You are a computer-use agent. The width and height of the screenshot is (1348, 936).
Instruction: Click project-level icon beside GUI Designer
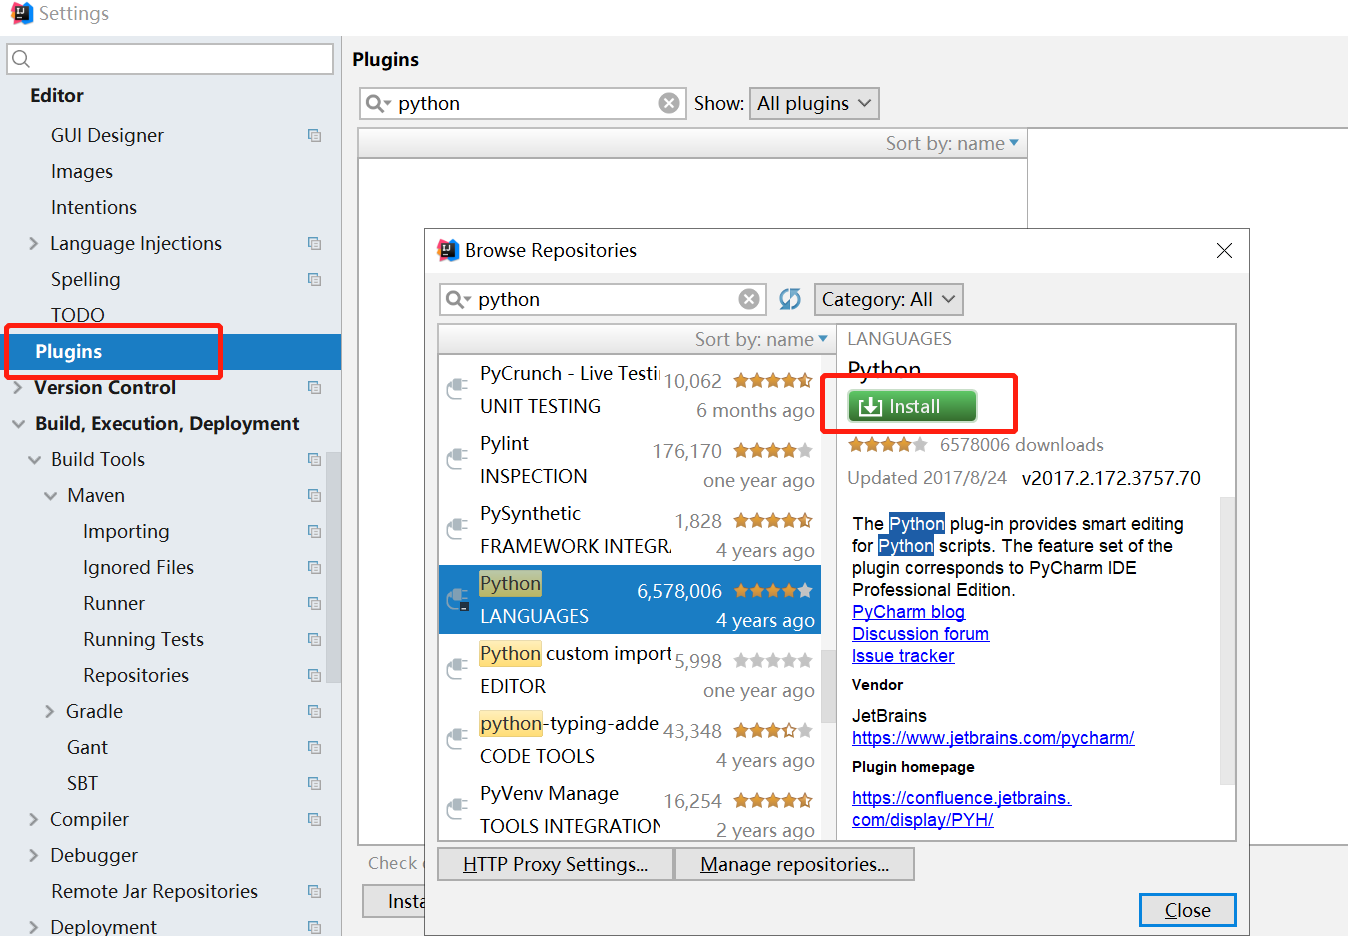click(x=315, y=135)
